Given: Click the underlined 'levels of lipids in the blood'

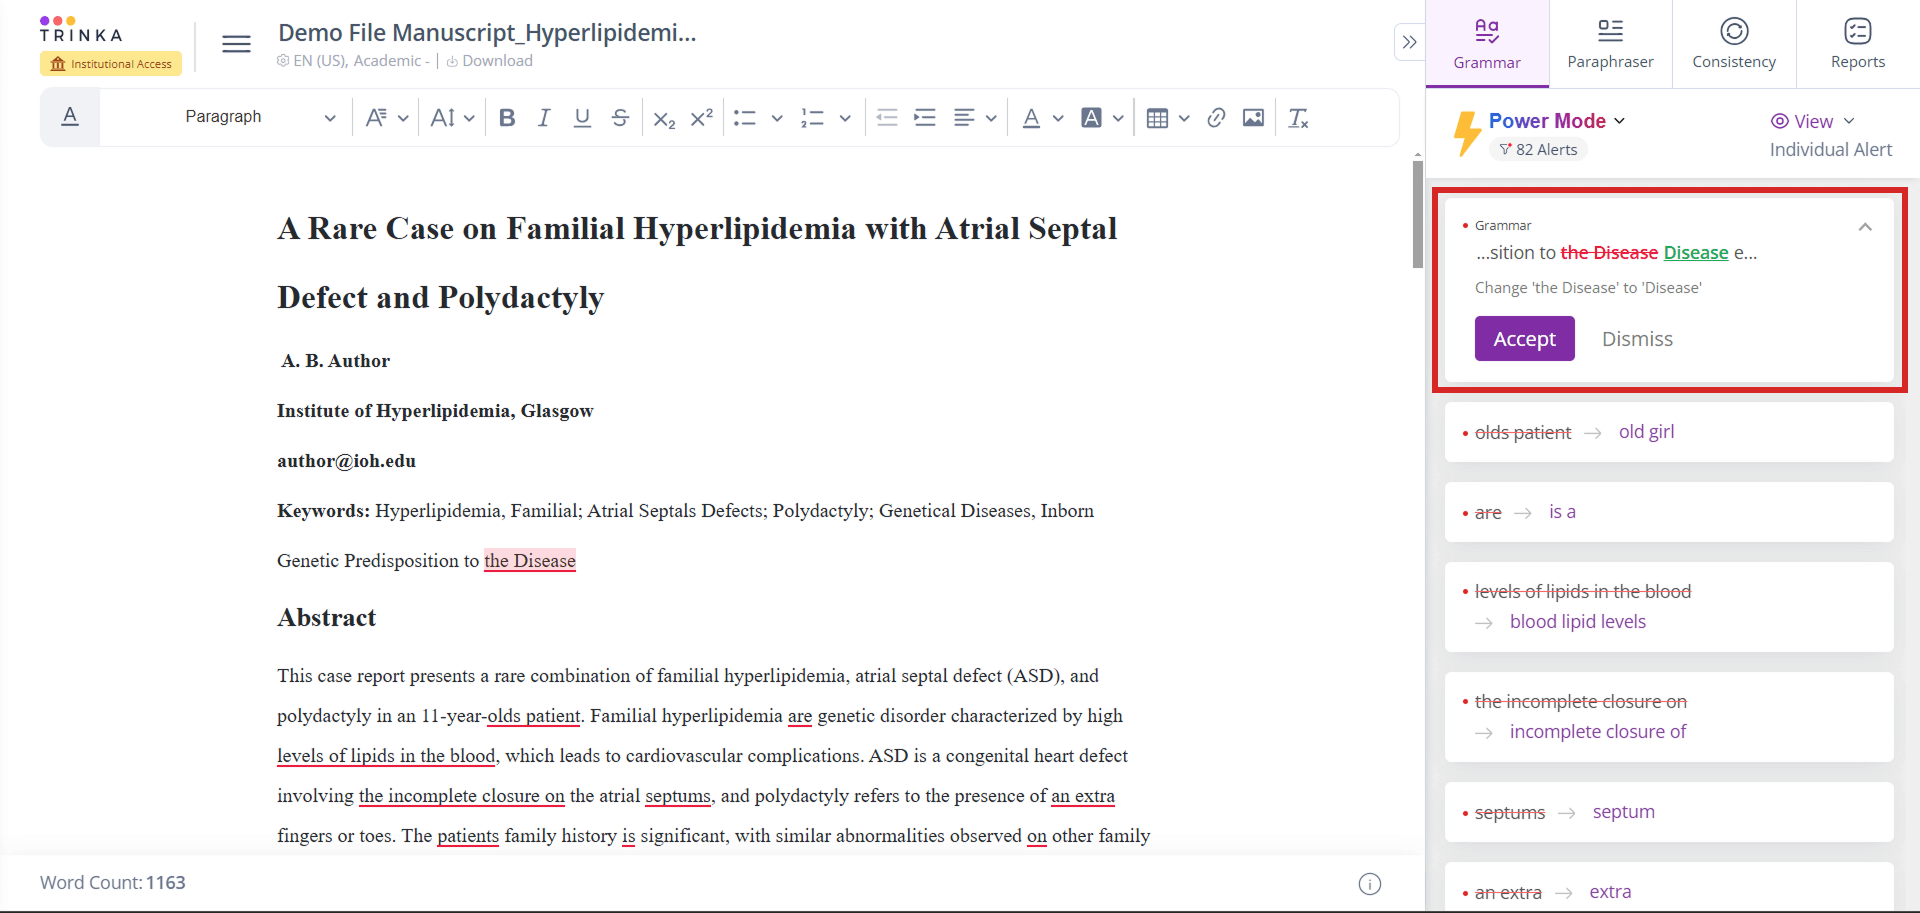Looking at the screenshot, I should pos(386,756).
